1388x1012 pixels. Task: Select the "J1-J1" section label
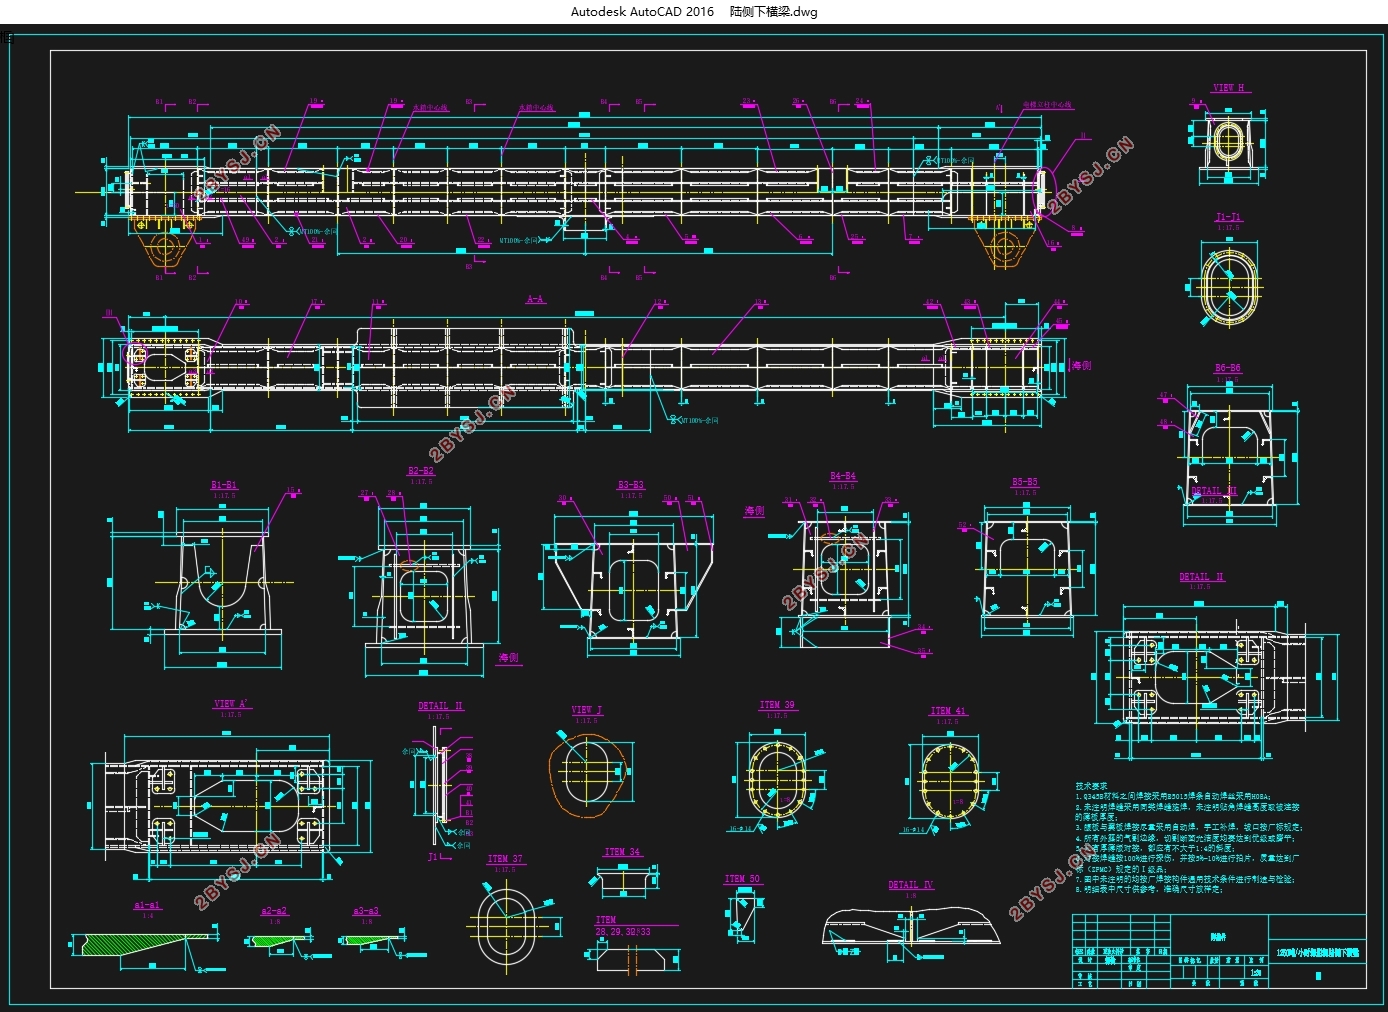[x=1228, y=217]
